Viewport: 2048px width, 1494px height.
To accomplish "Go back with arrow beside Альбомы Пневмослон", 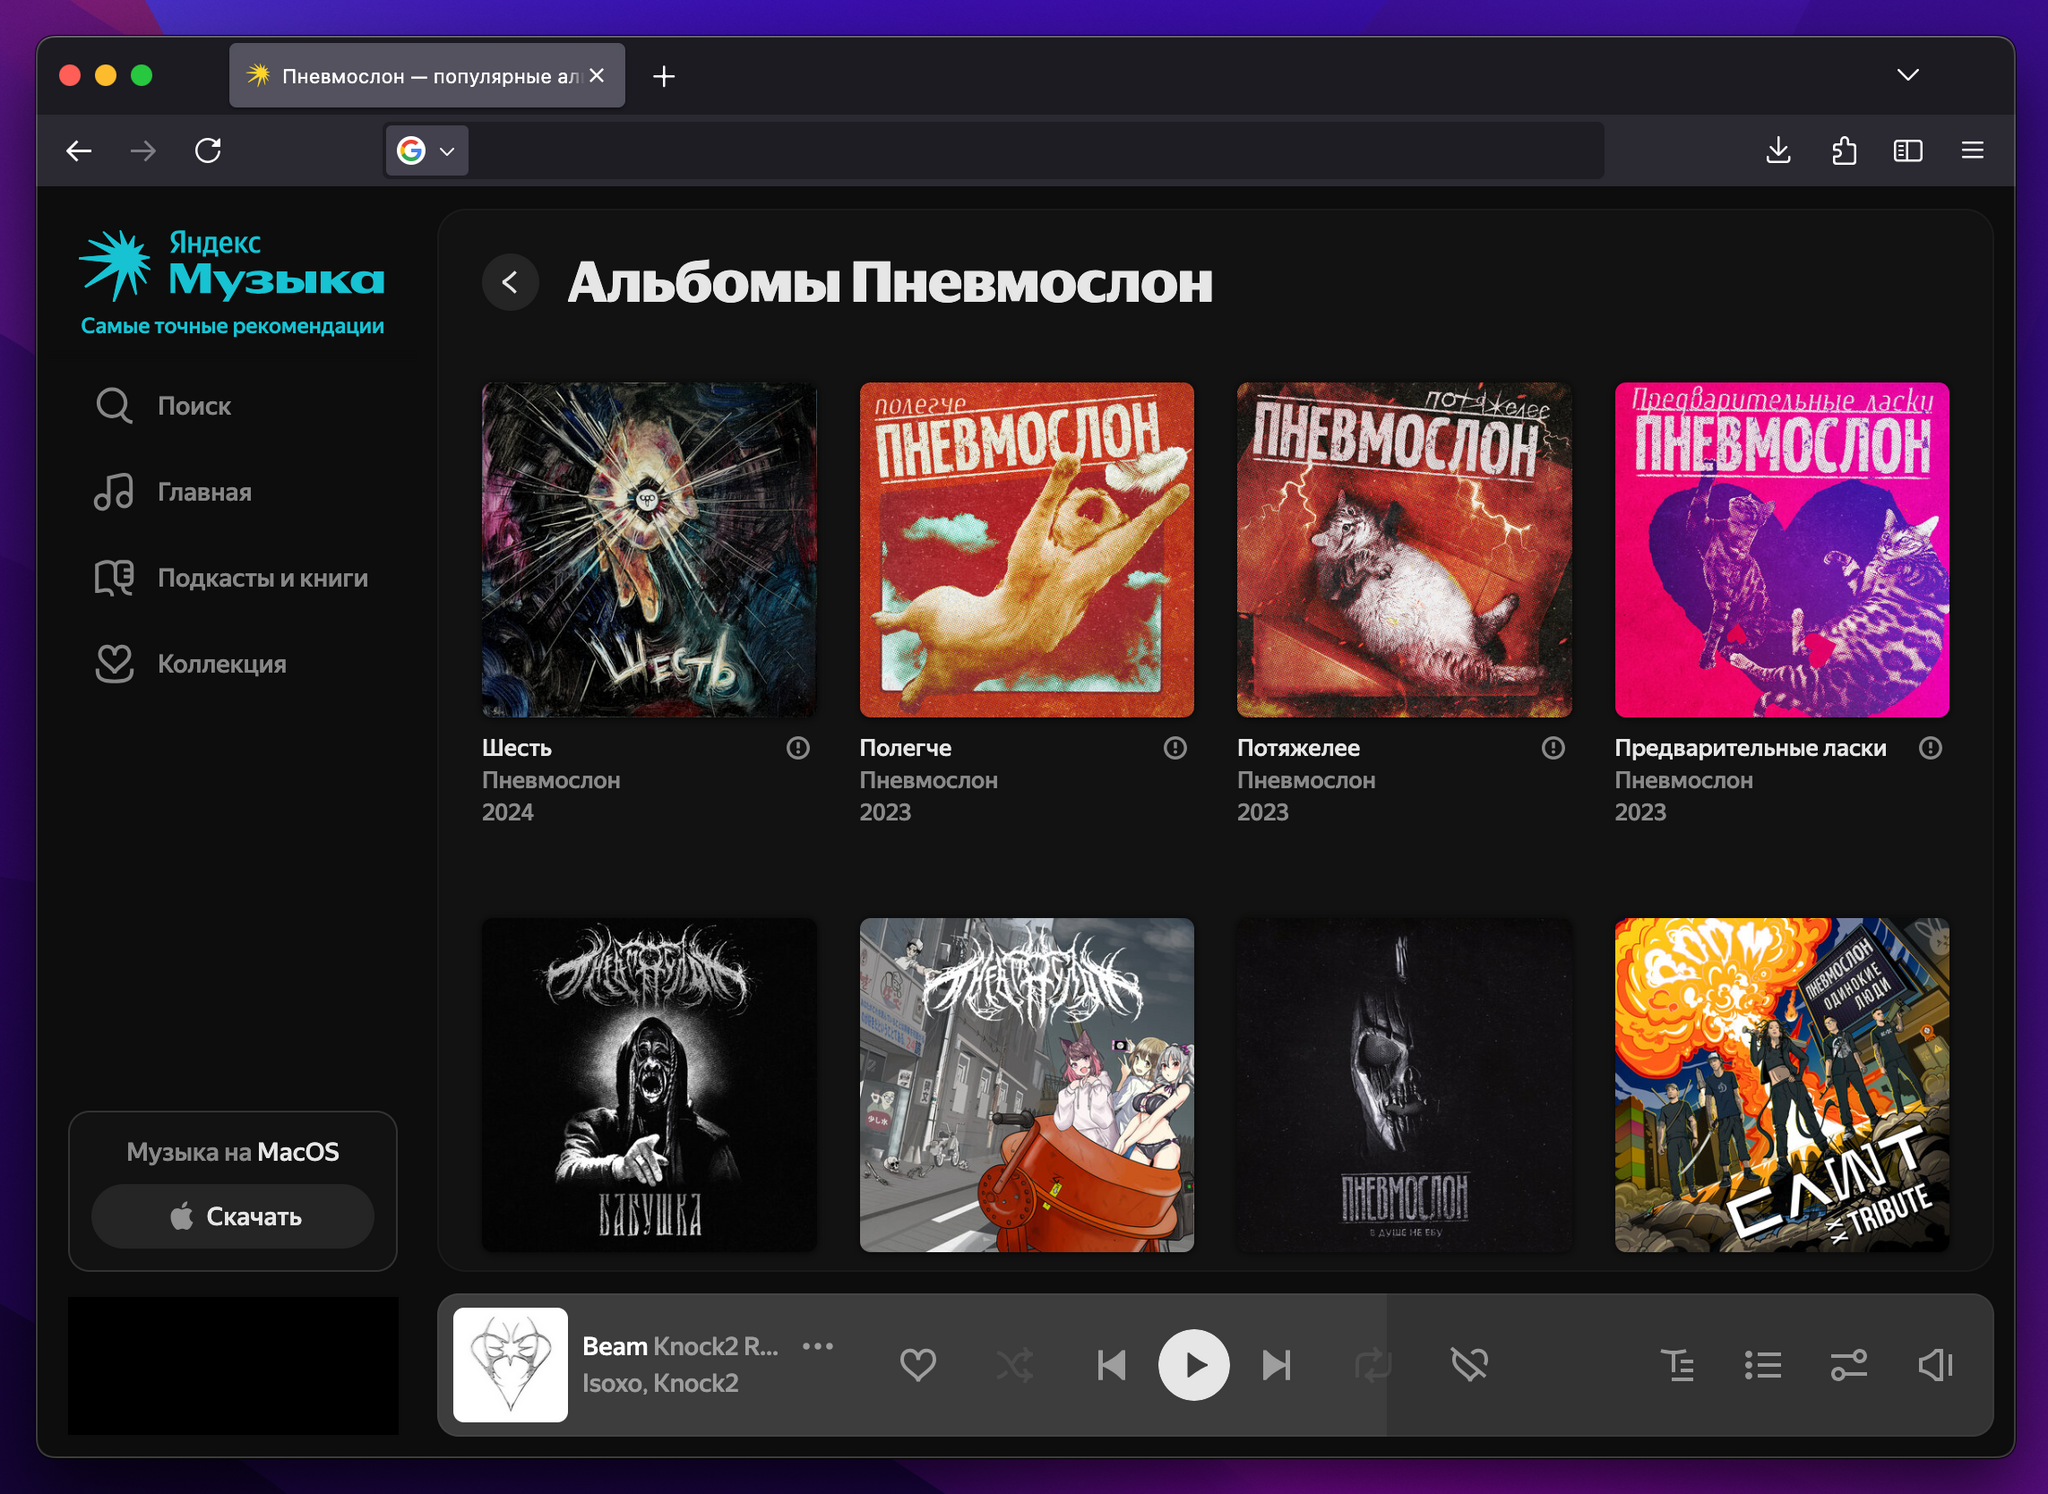I will tap(511, 283).
